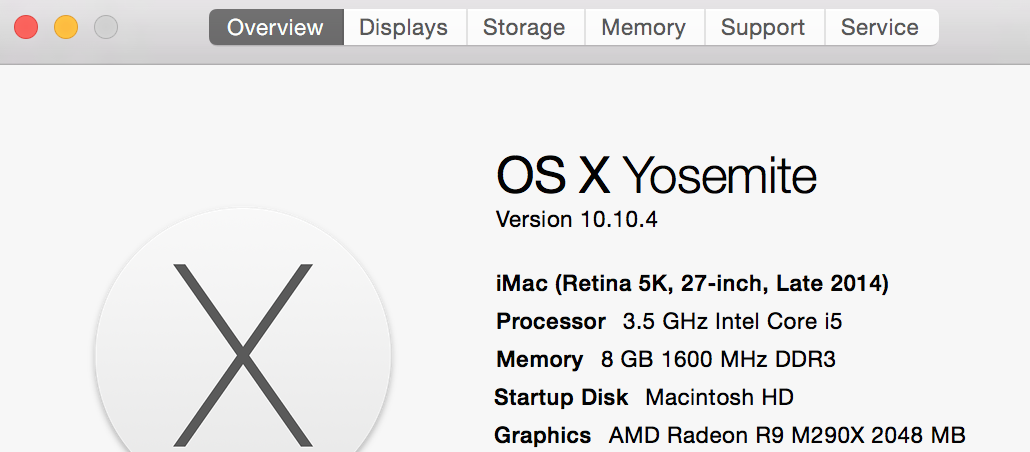Click the iMac Retina 5K model name
Viewport: 1030px width, 452px height.
tap(692, 284)
